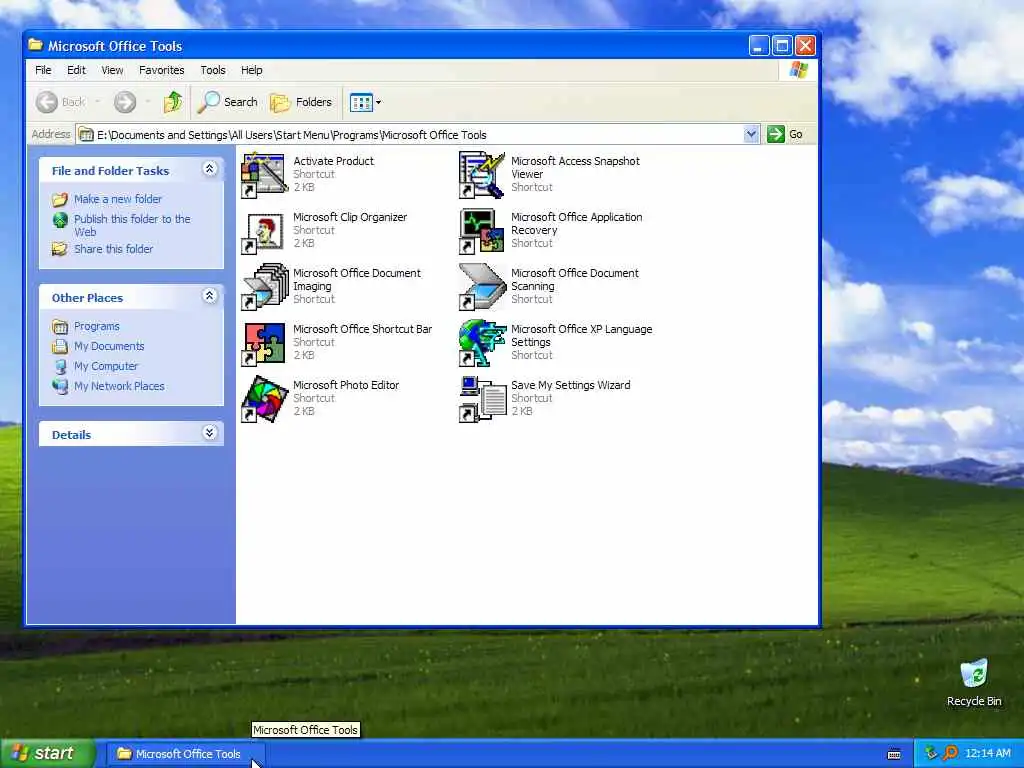Select the Save My Settings Wizard icon
The image size is (1024, 768).
pyautogui.click(x=482, y=399)
